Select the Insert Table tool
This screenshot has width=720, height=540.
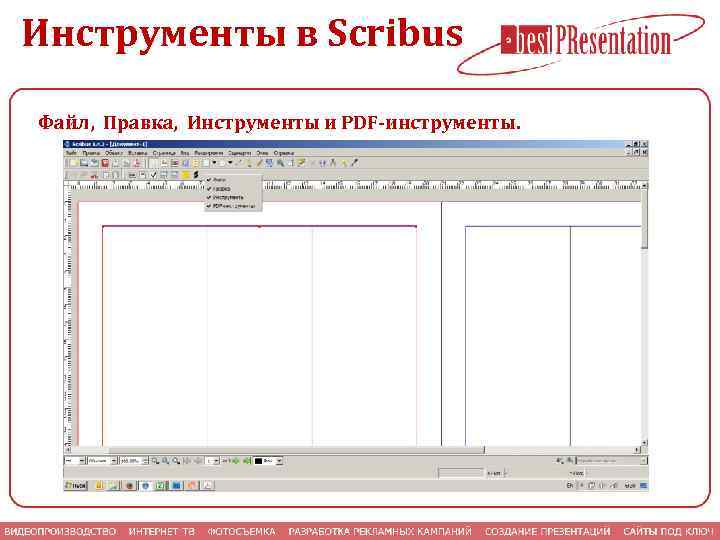196,163
